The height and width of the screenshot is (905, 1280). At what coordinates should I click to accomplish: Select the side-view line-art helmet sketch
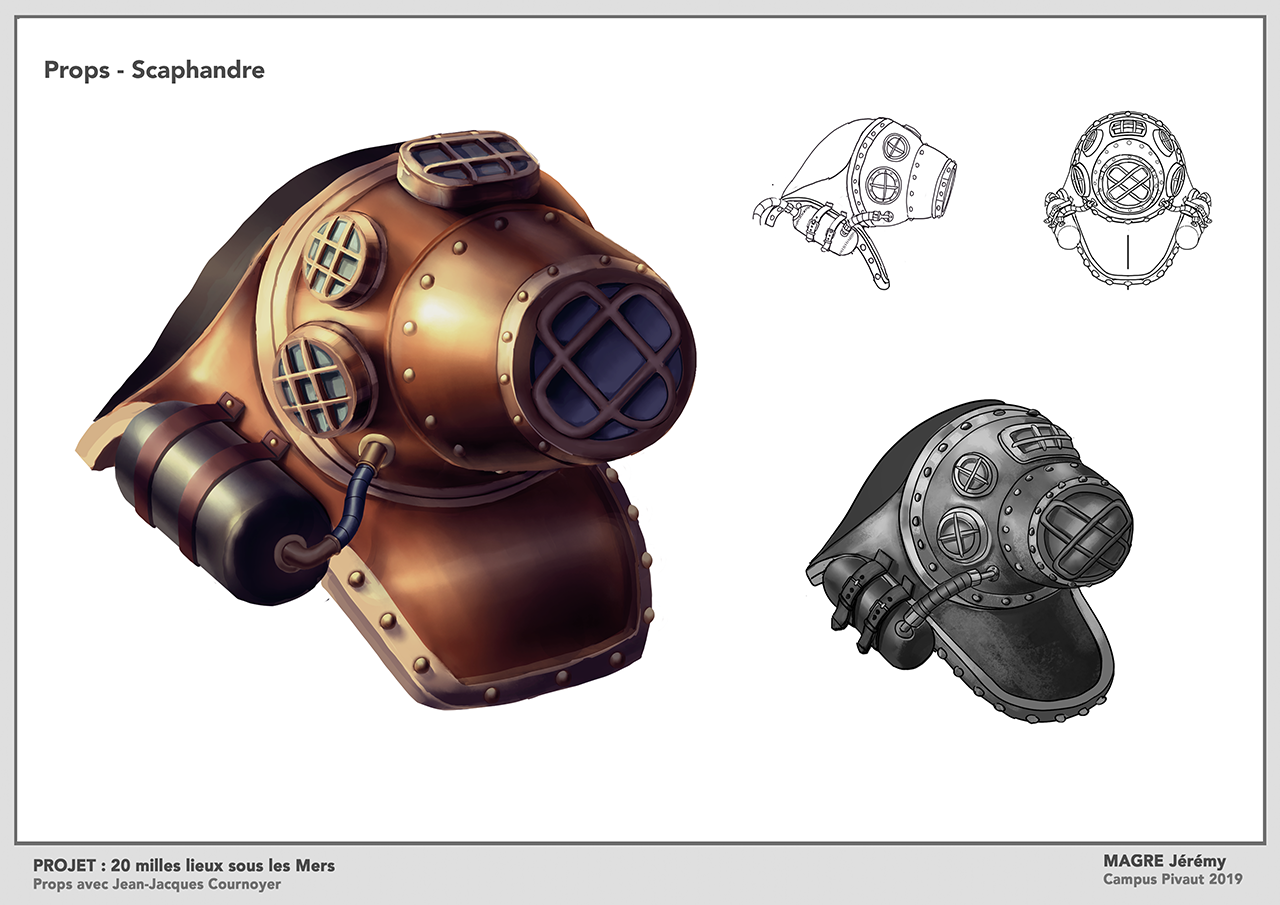tap(854, 204)
